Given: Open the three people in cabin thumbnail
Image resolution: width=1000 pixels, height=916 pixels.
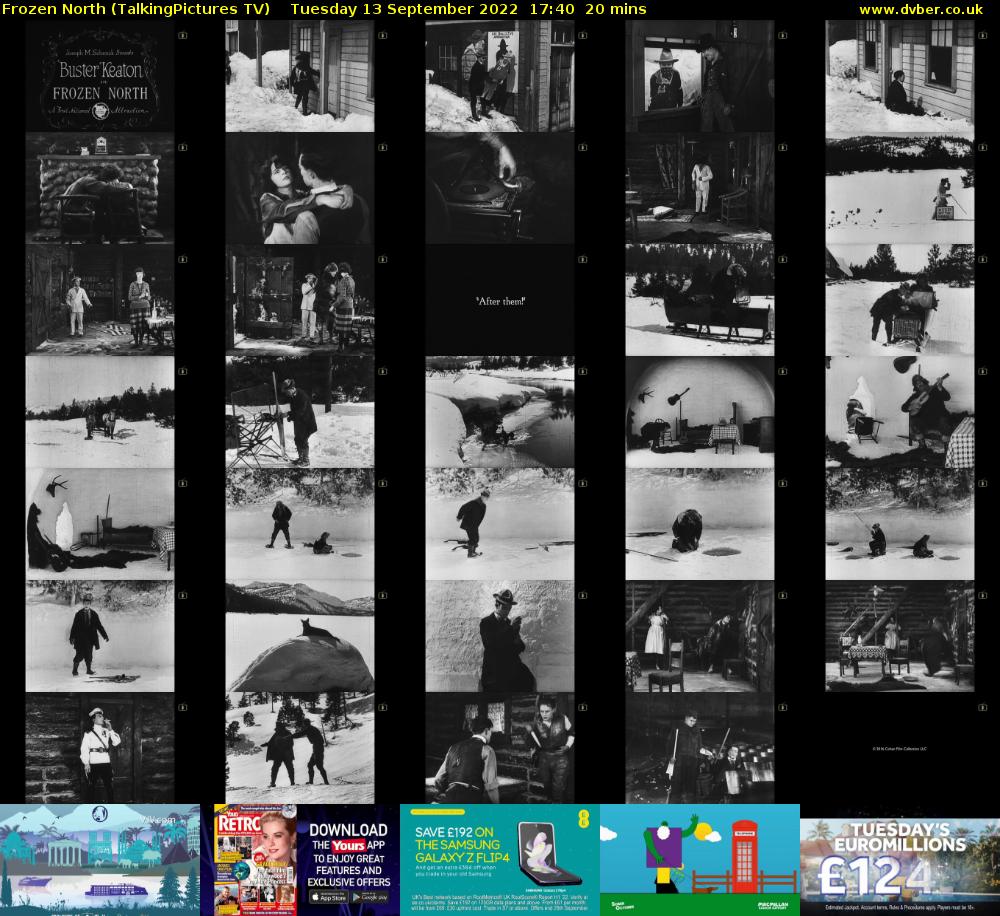Looking at the screenshot, I should 300,300.
